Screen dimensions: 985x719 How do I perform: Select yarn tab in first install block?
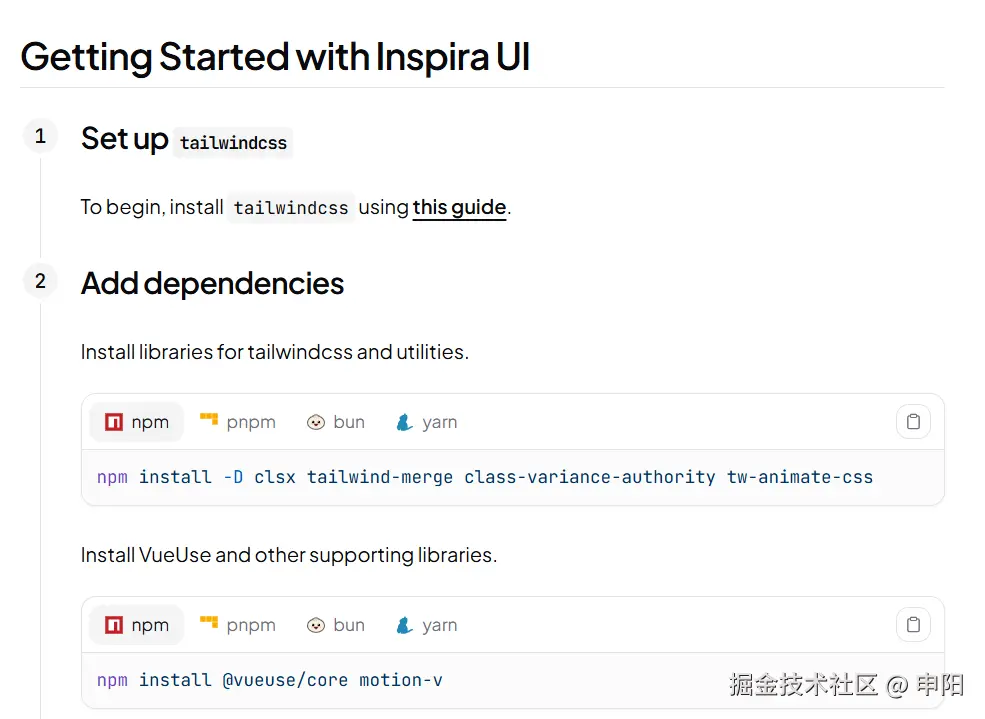coord(427,422)
